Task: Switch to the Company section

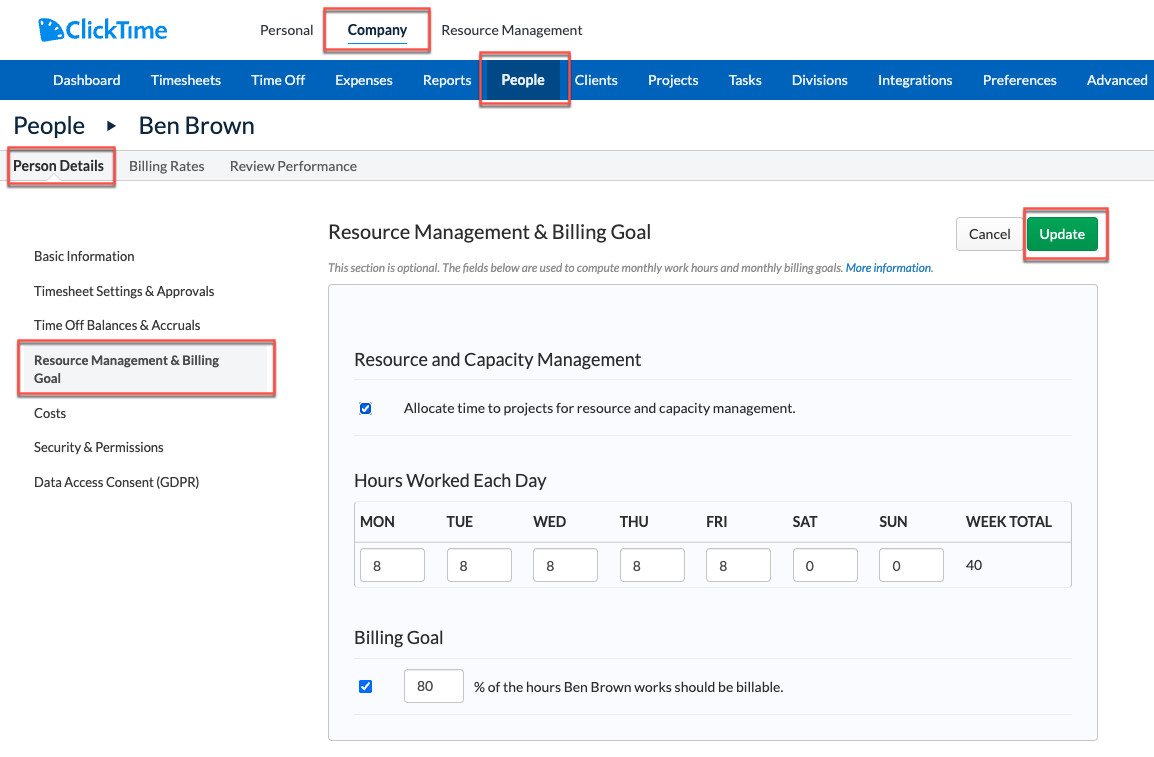Action: click(377, 30)
